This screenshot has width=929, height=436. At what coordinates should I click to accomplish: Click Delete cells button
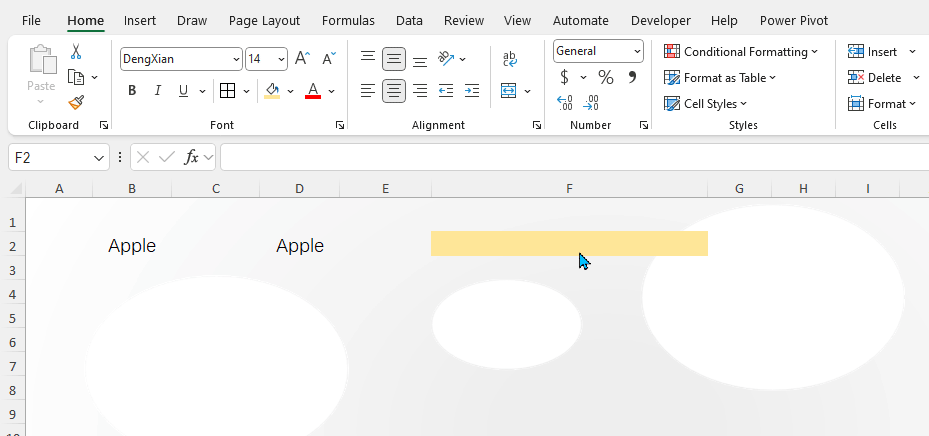[875, 78]
